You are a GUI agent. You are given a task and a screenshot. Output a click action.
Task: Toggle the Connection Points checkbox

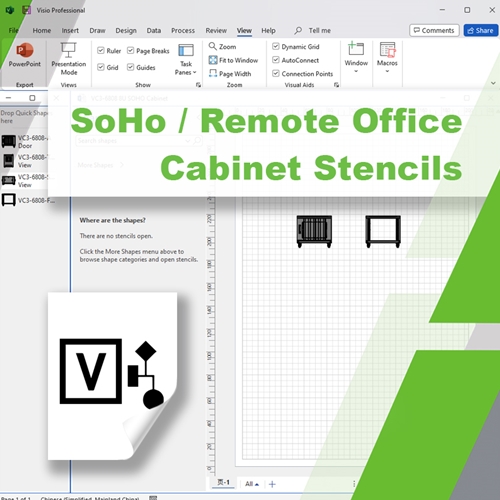tap(276, 73)
